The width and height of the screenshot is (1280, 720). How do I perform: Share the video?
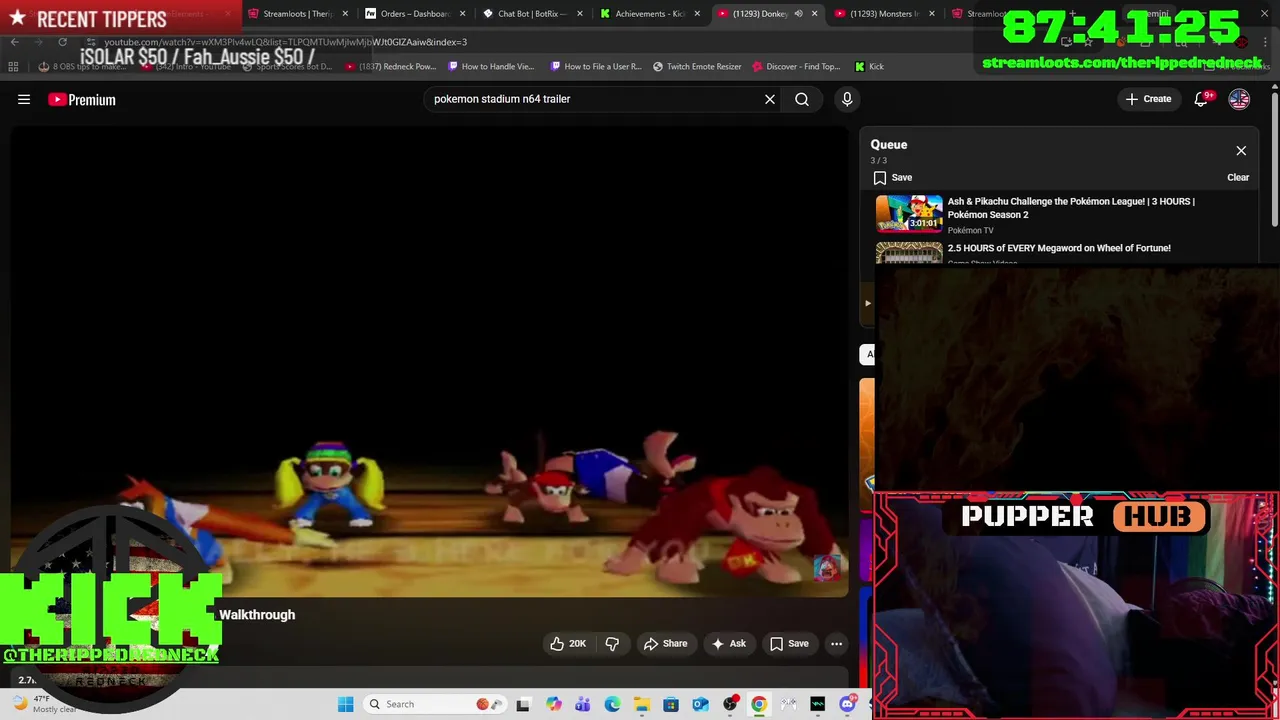click(665, 643)
